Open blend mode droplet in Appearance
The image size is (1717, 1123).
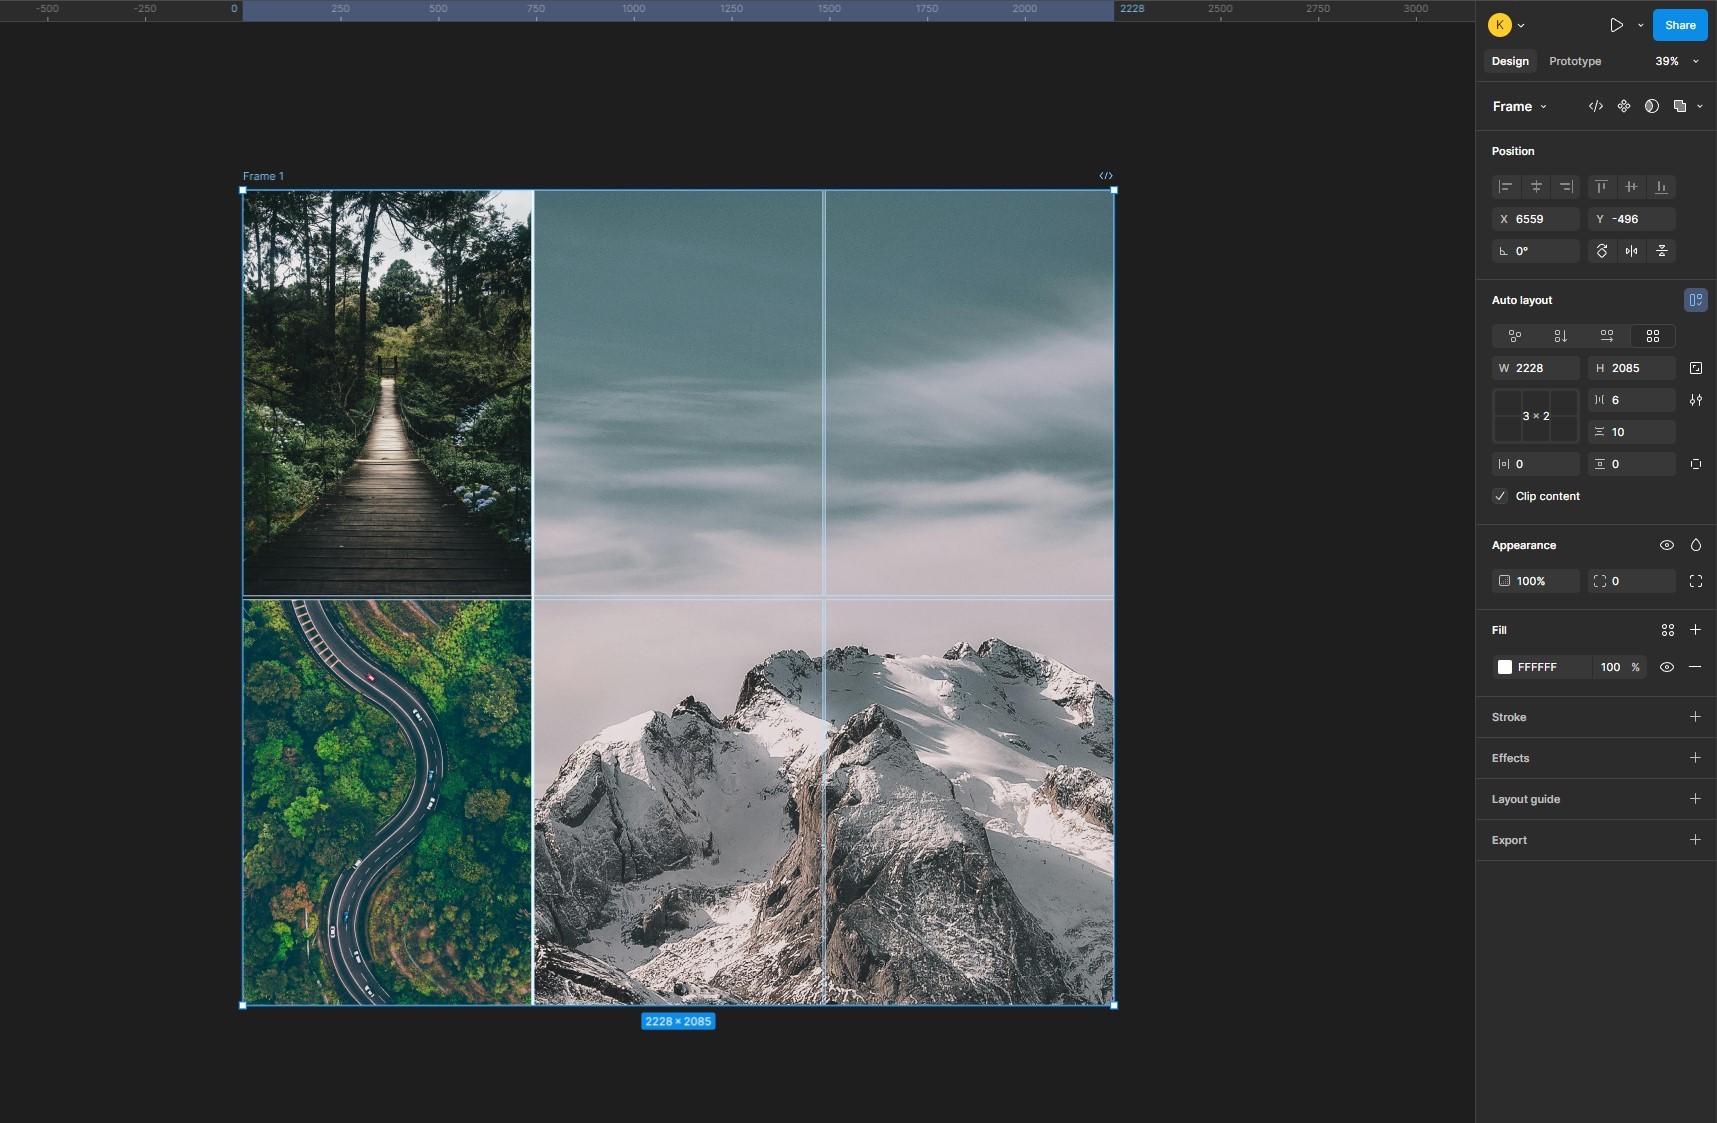(1696, 545)
